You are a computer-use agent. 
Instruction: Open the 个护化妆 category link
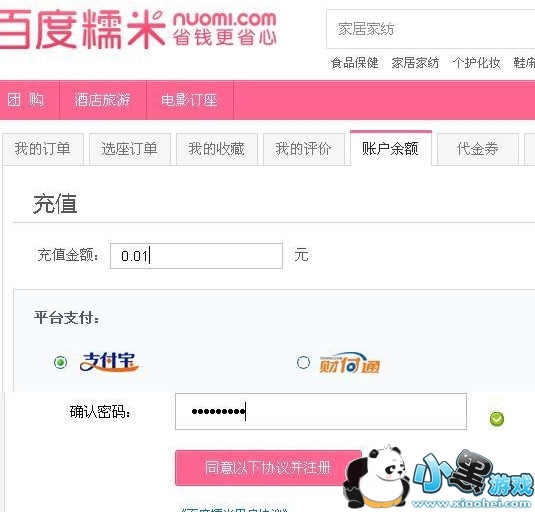click(x=477, y=63)
